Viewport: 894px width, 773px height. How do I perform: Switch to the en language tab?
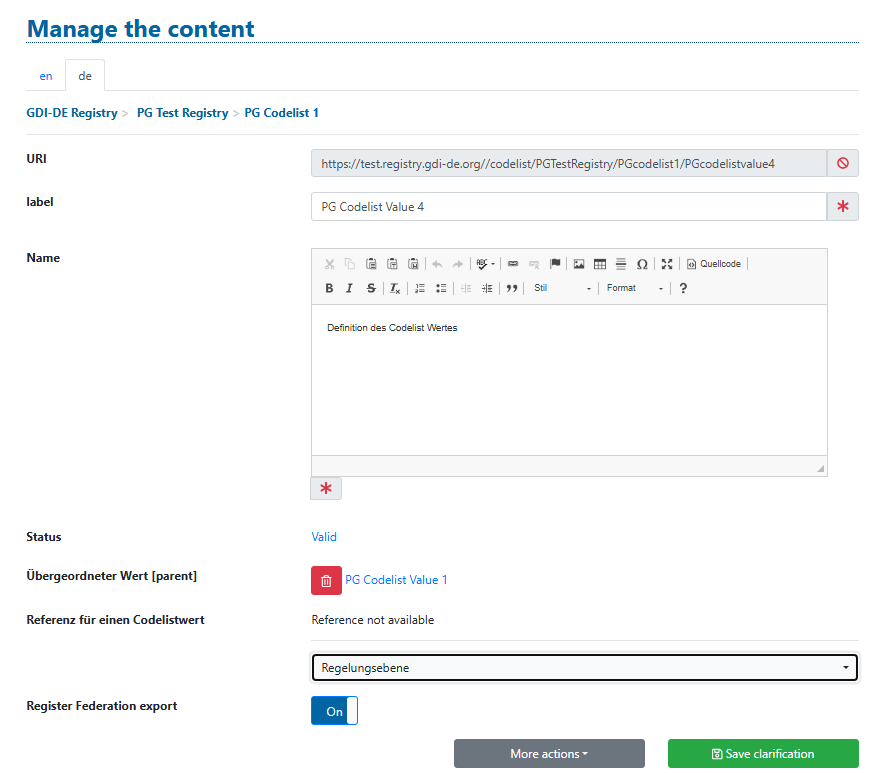(x=46, y=76)
